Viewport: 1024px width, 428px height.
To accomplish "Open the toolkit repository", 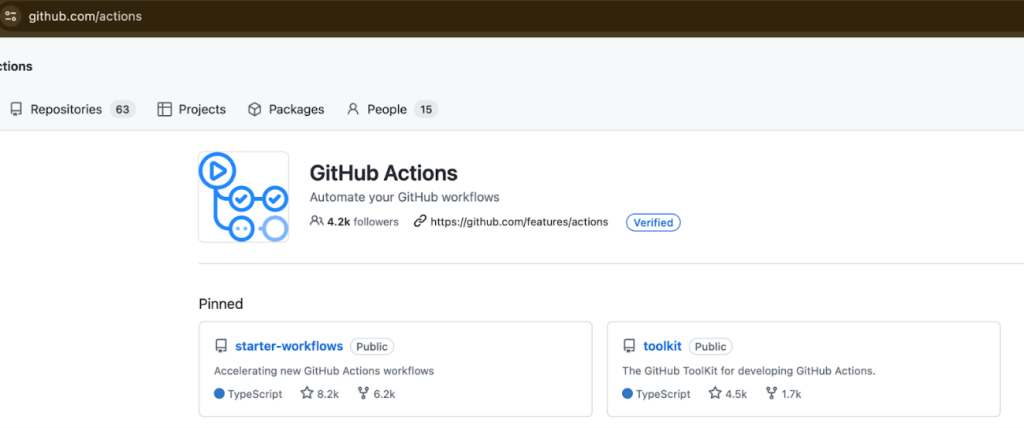I will click(663, 346).
